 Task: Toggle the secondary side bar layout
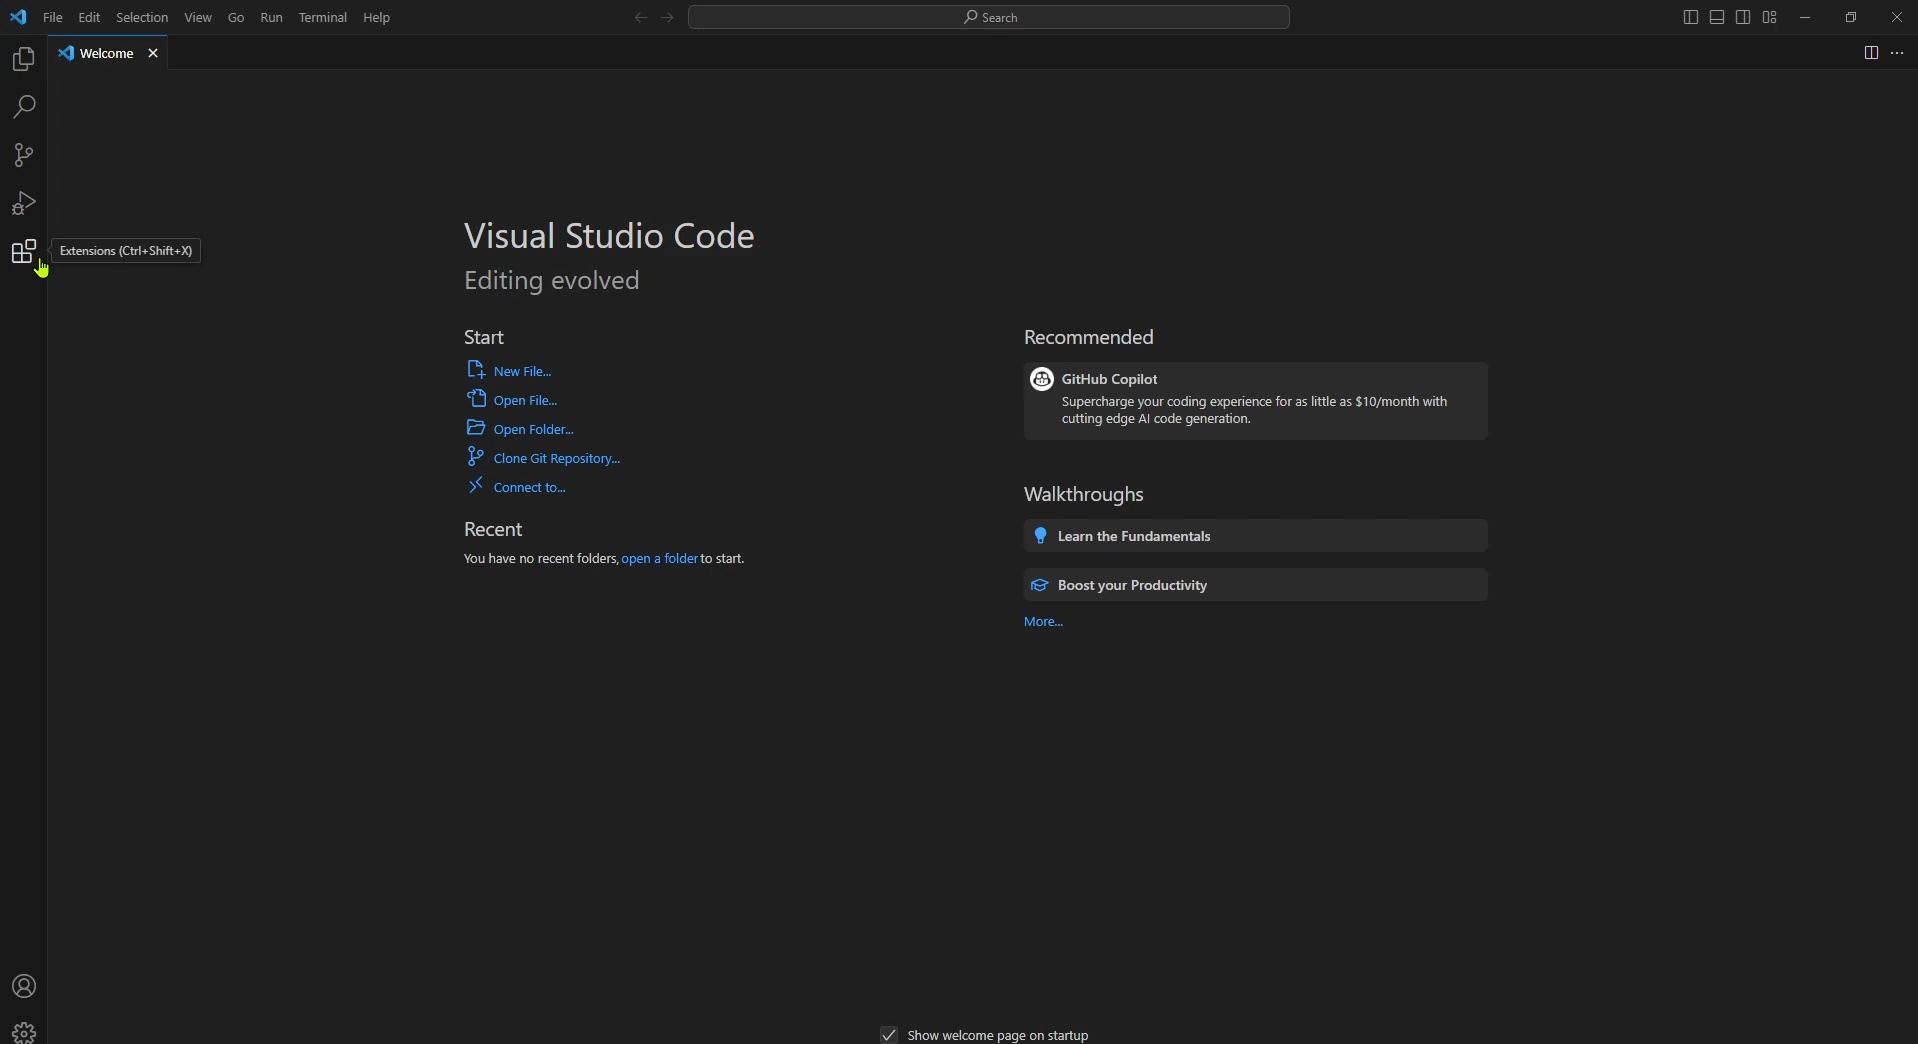[x=1744, y=18]
